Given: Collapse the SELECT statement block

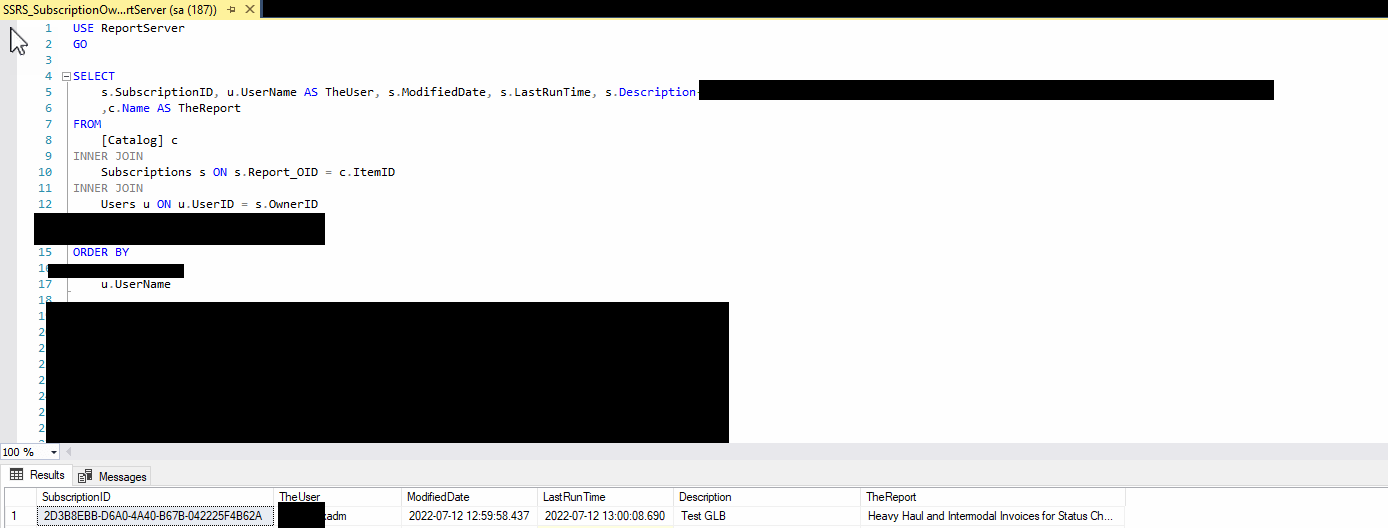Looking at the screenshot, I should coord(66,76).
